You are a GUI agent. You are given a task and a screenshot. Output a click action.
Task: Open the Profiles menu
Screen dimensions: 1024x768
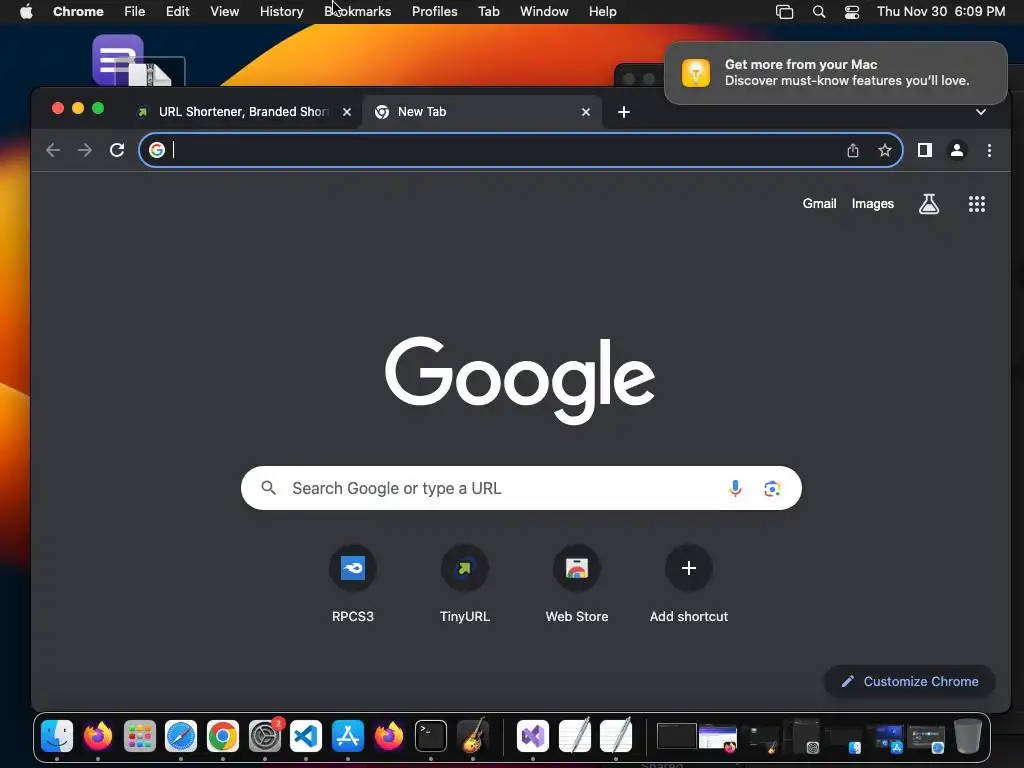coord(434,11)
